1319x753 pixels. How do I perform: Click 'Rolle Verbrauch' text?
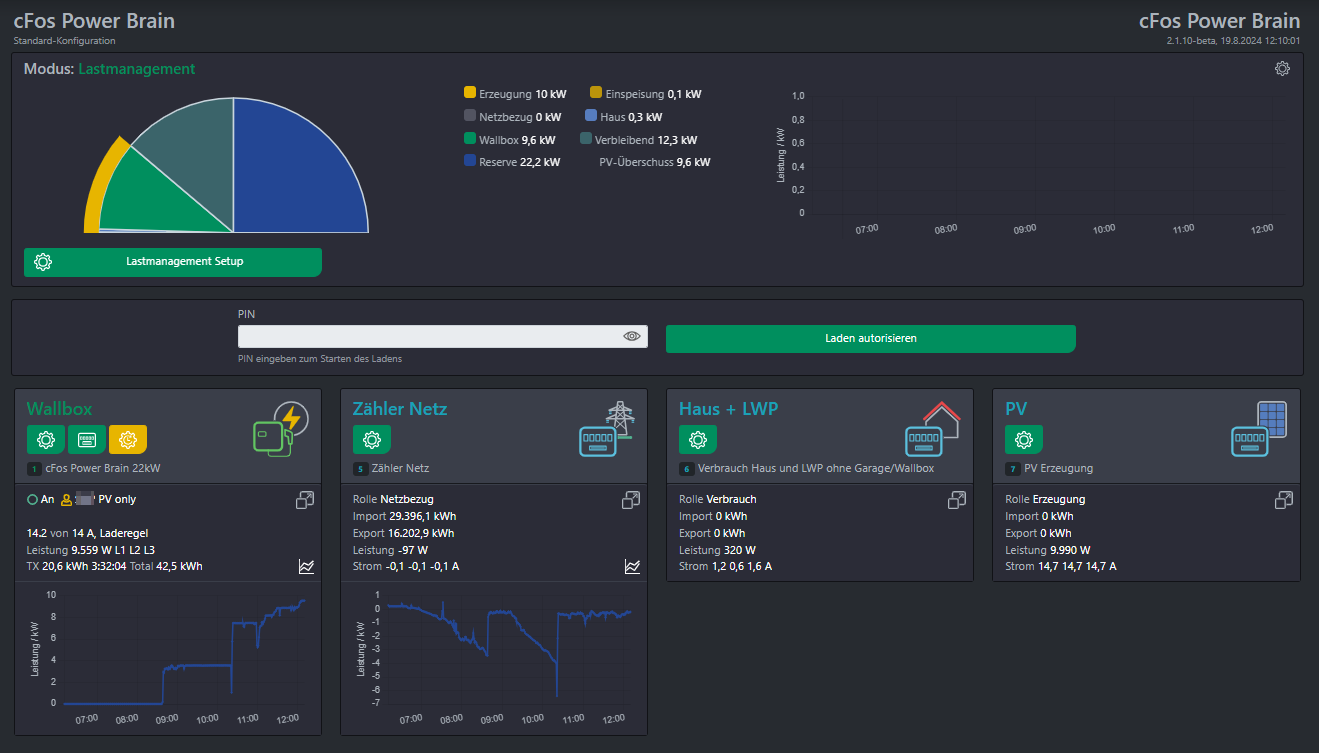click(x=717, y=499)
